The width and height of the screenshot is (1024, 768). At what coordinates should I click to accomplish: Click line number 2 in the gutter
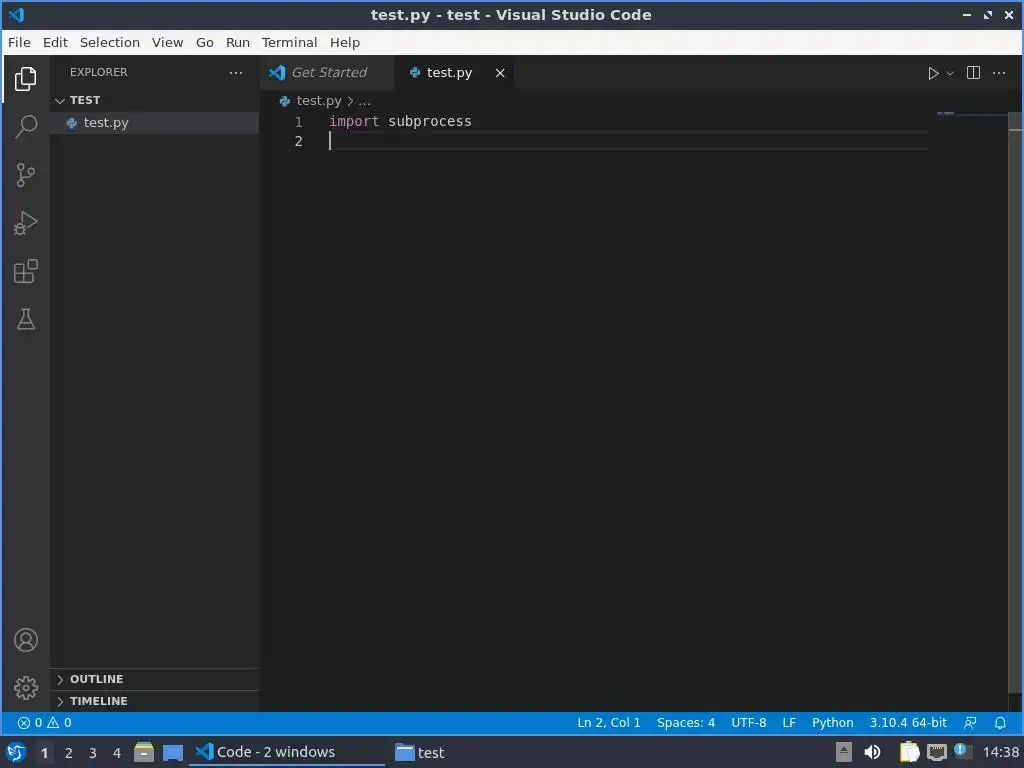298,141
